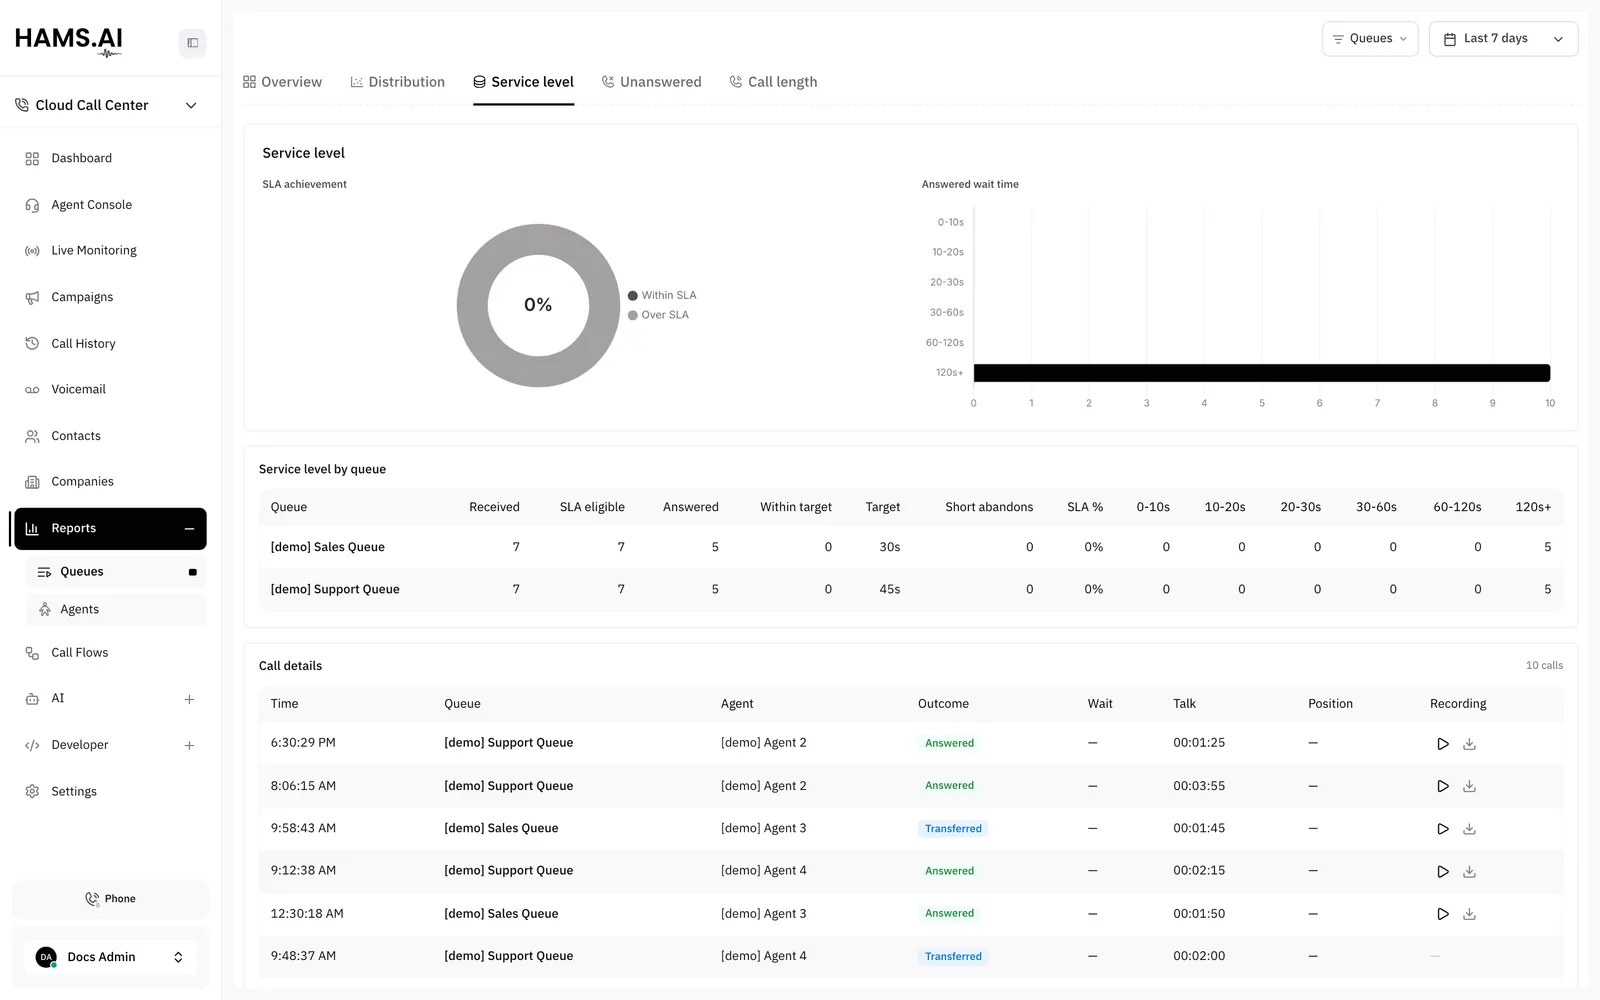Expand the AI menu section
Image resolution: width=1600 pixels, height=1000 pixels.
point(189,699)
